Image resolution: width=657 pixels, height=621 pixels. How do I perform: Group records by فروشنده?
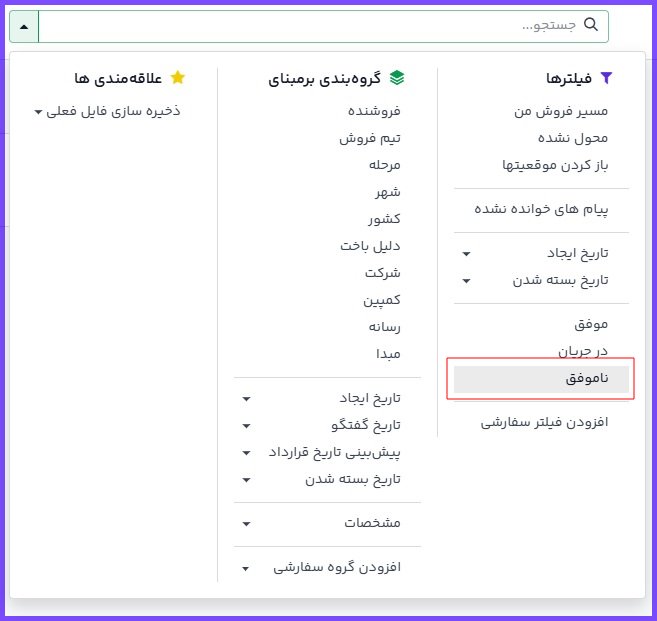click(x=373, y=111)
